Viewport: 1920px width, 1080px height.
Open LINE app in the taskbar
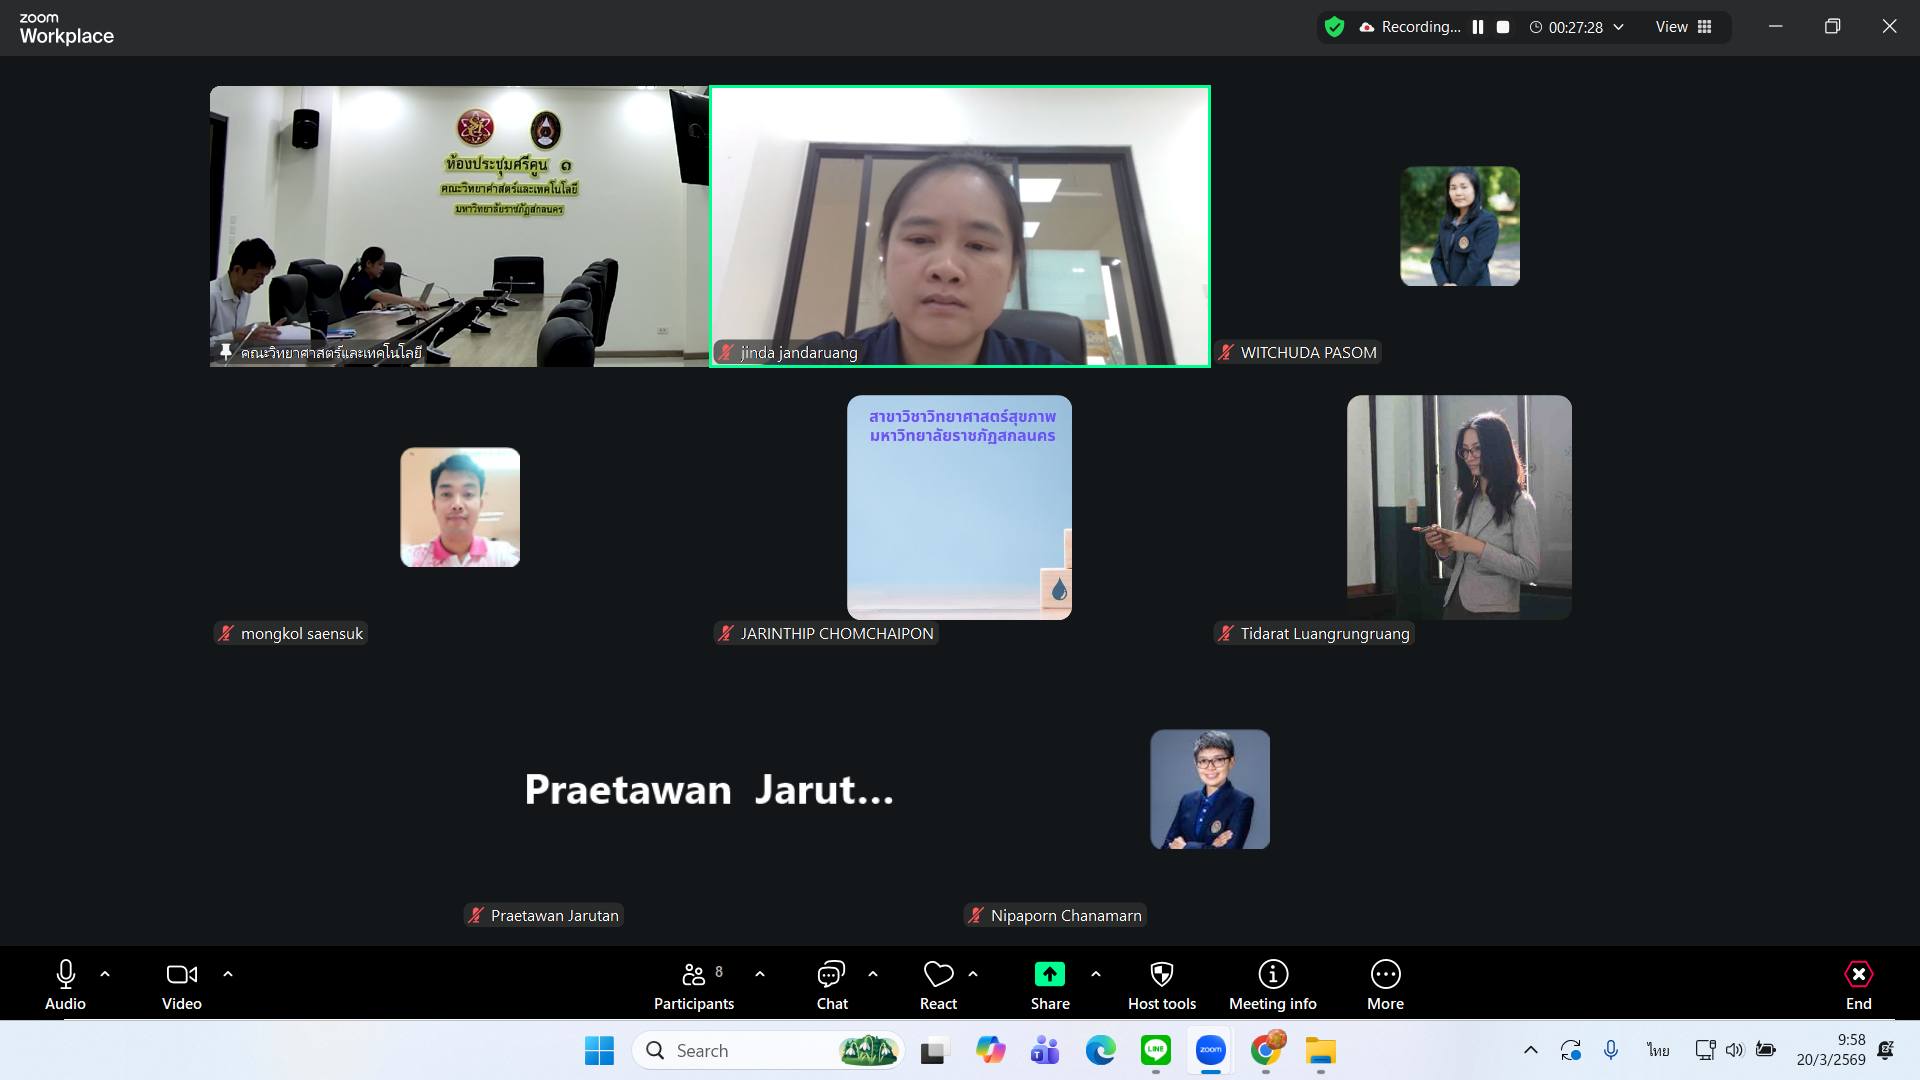(x=1155, y=1050)
